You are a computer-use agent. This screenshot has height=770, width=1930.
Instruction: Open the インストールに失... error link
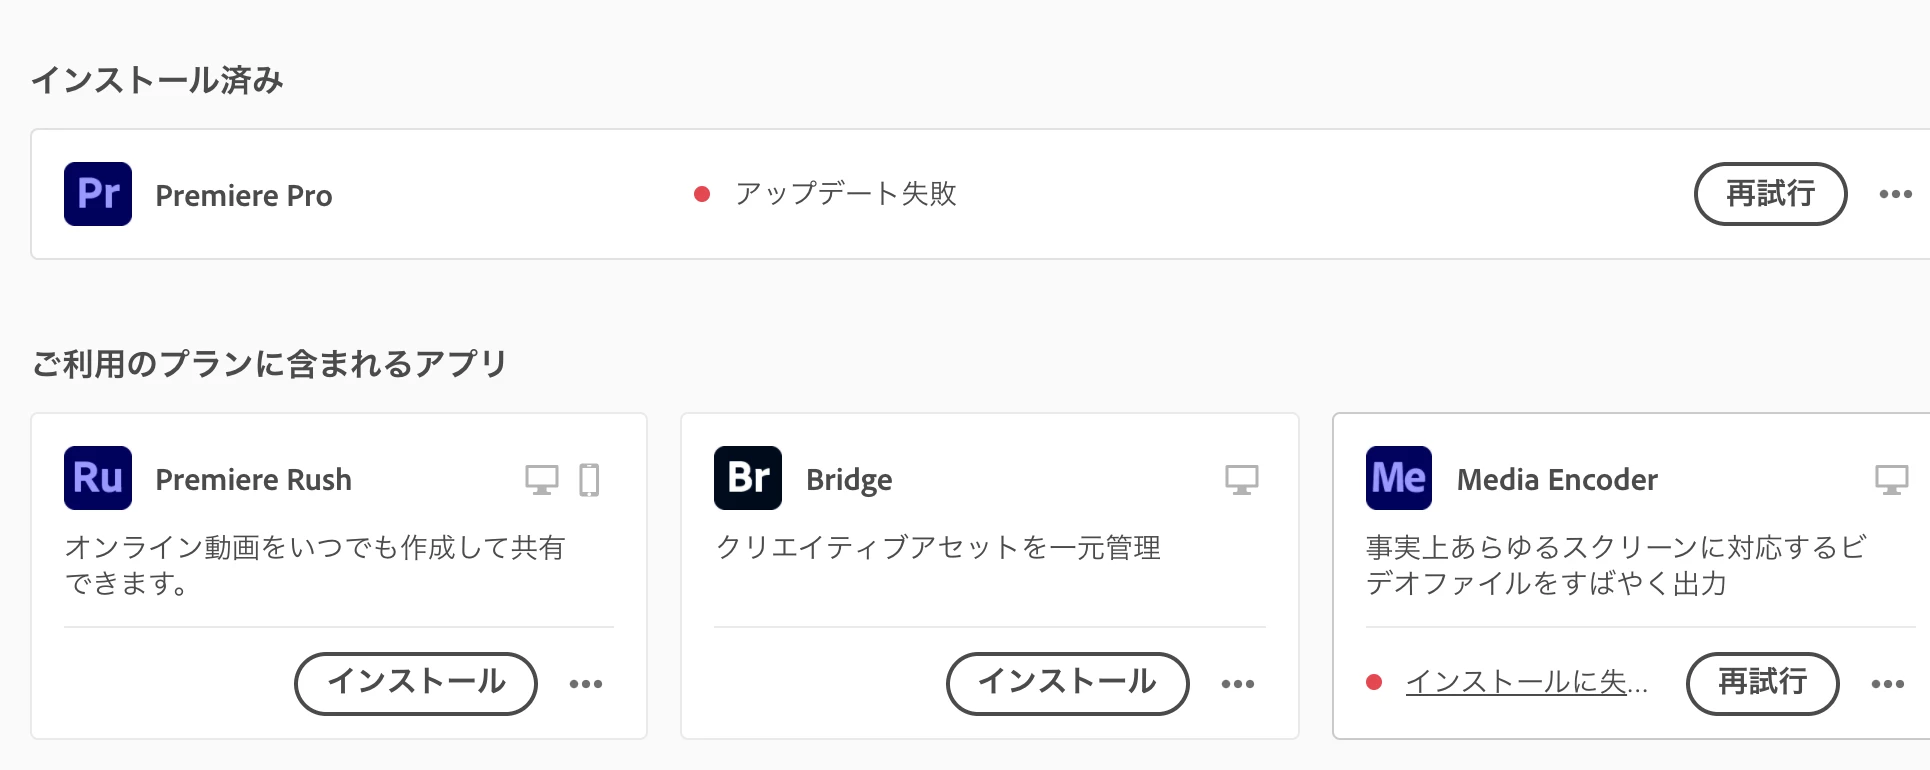click(1526, 682)
